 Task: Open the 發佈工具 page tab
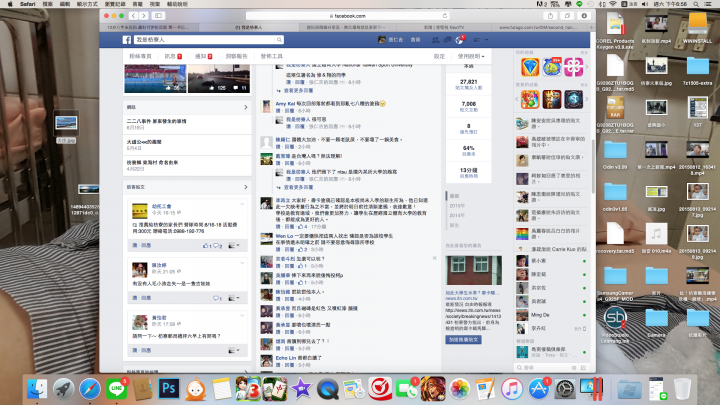coord(272,56)
